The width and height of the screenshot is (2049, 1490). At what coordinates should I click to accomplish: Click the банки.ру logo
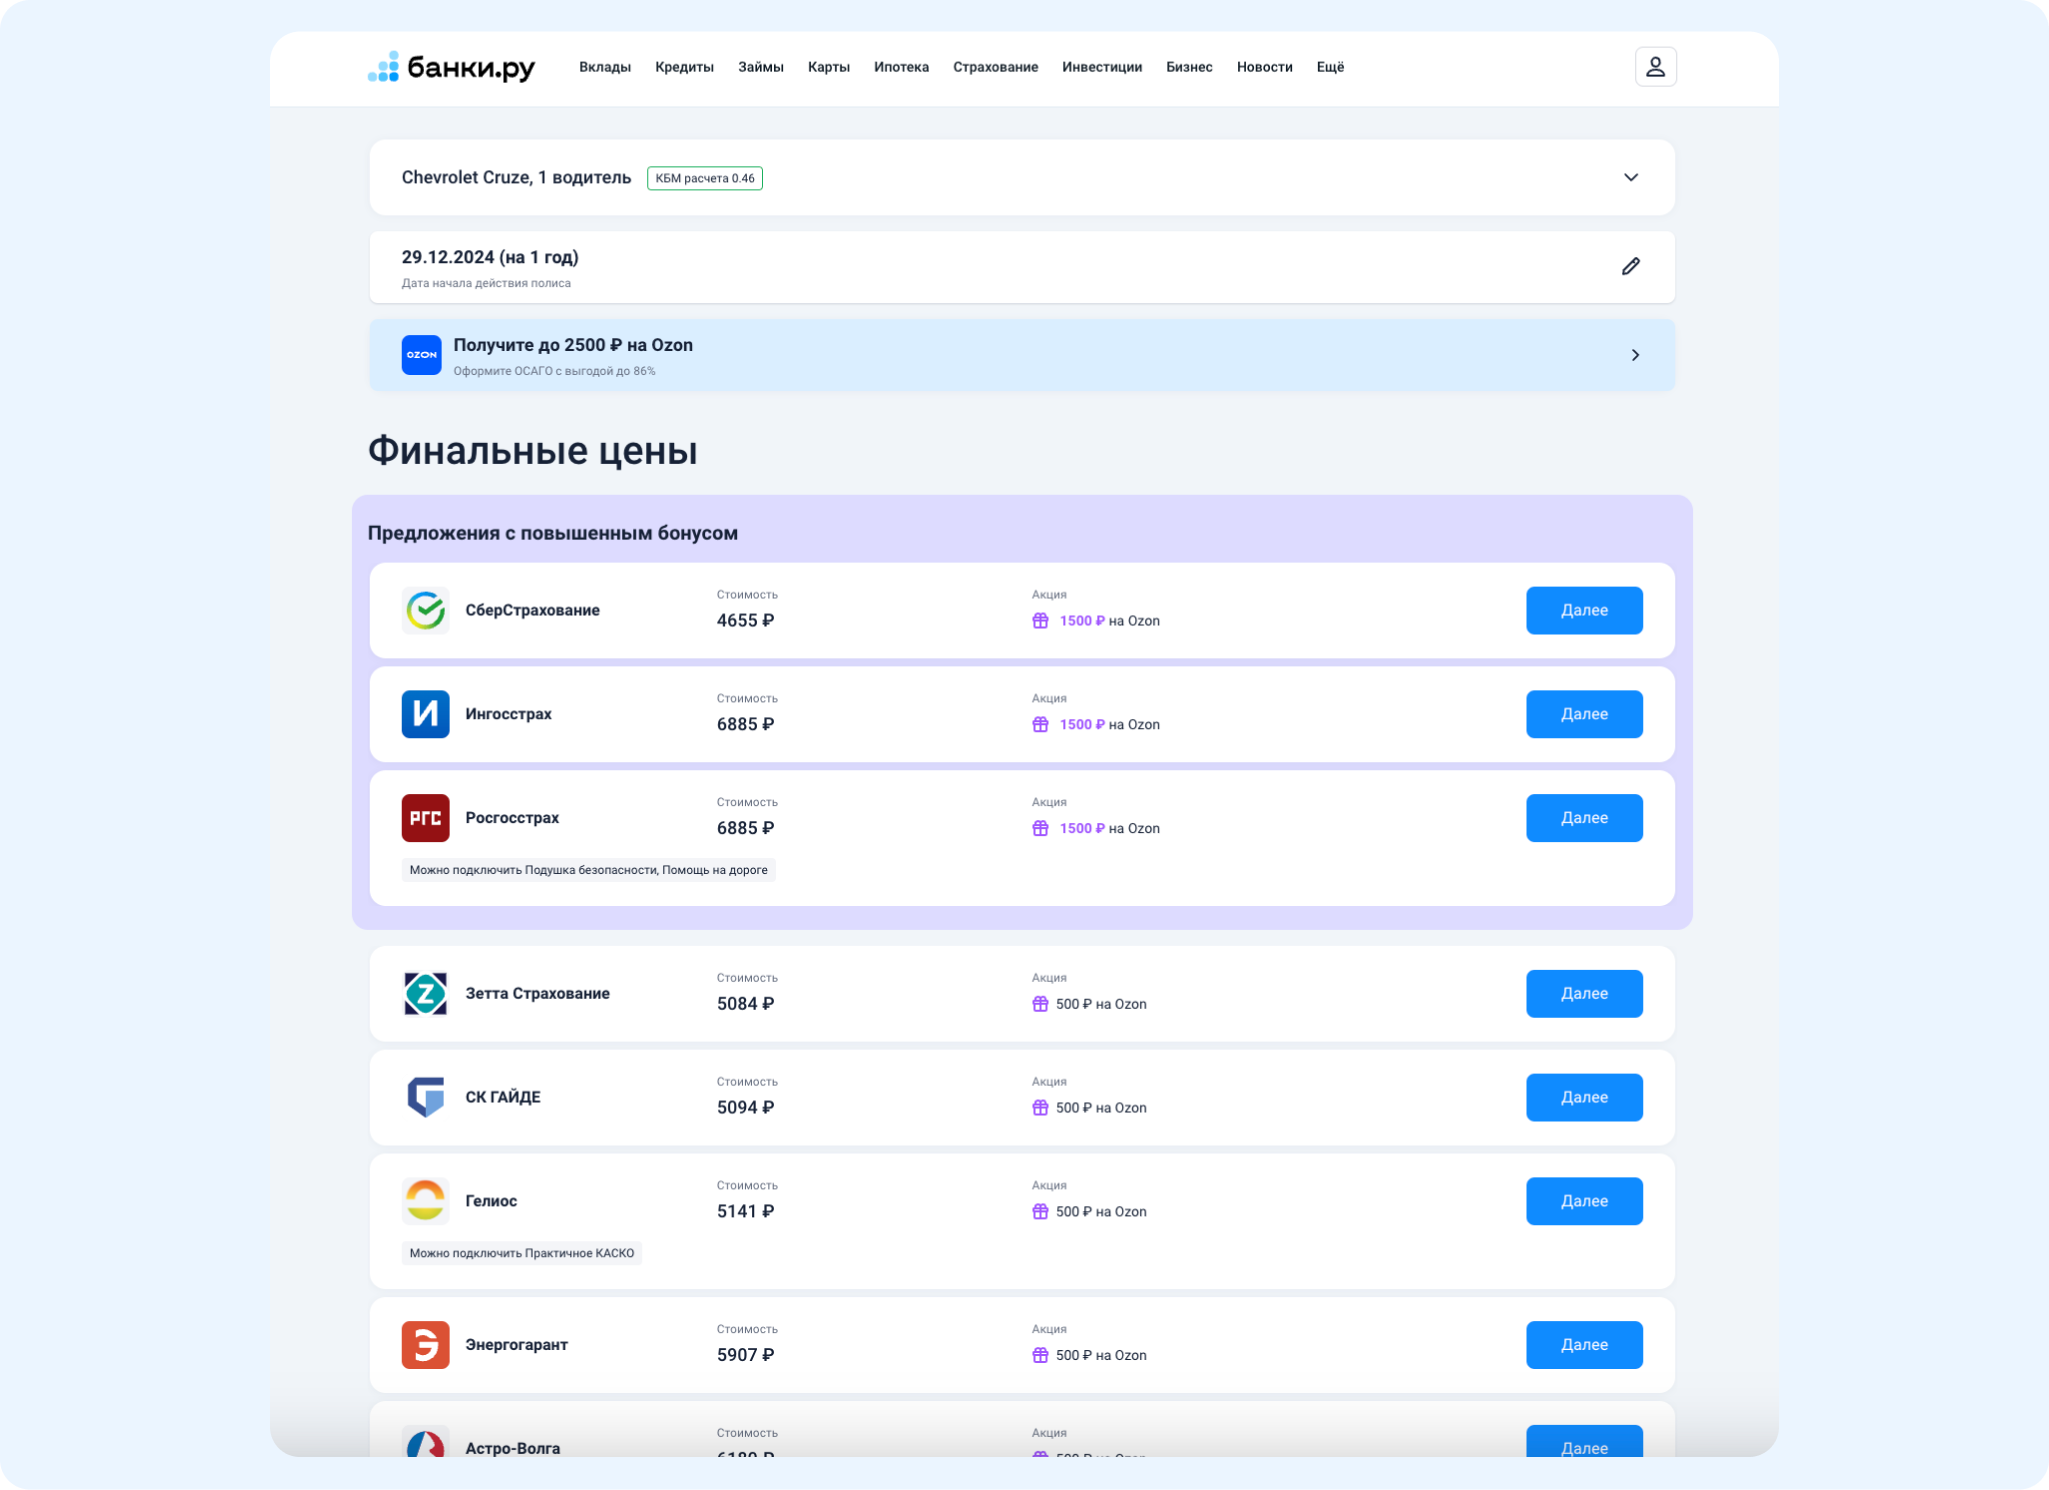pos(452,67)
